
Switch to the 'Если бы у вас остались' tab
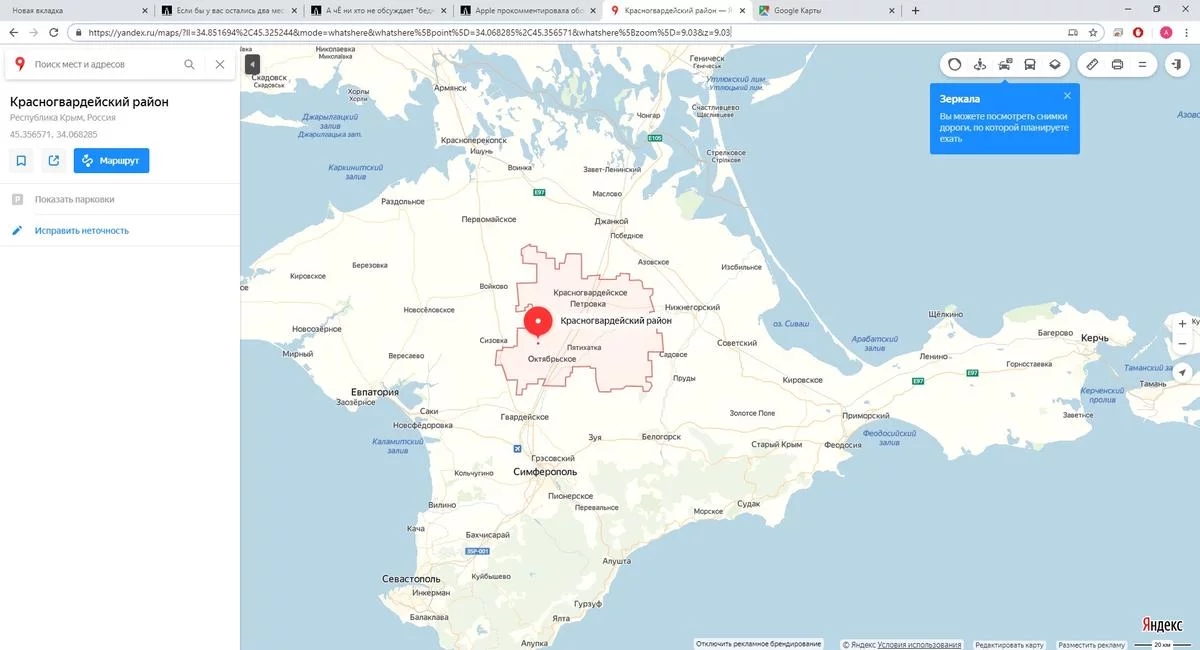228,10
